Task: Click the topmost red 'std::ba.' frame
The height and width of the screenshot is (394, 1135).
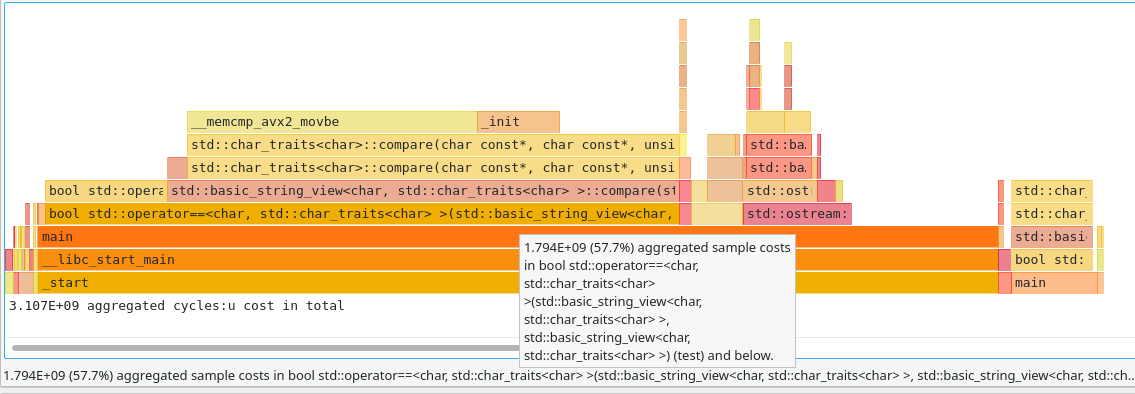Action: [778, 145]
